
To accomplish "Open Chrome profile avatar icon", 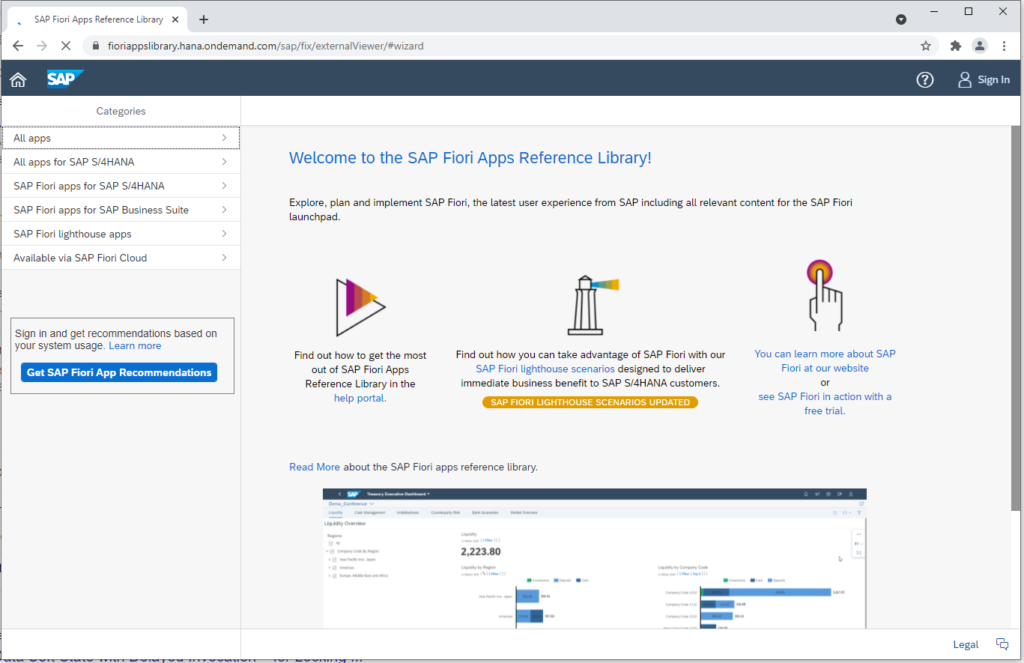I will tap(980, 46).
